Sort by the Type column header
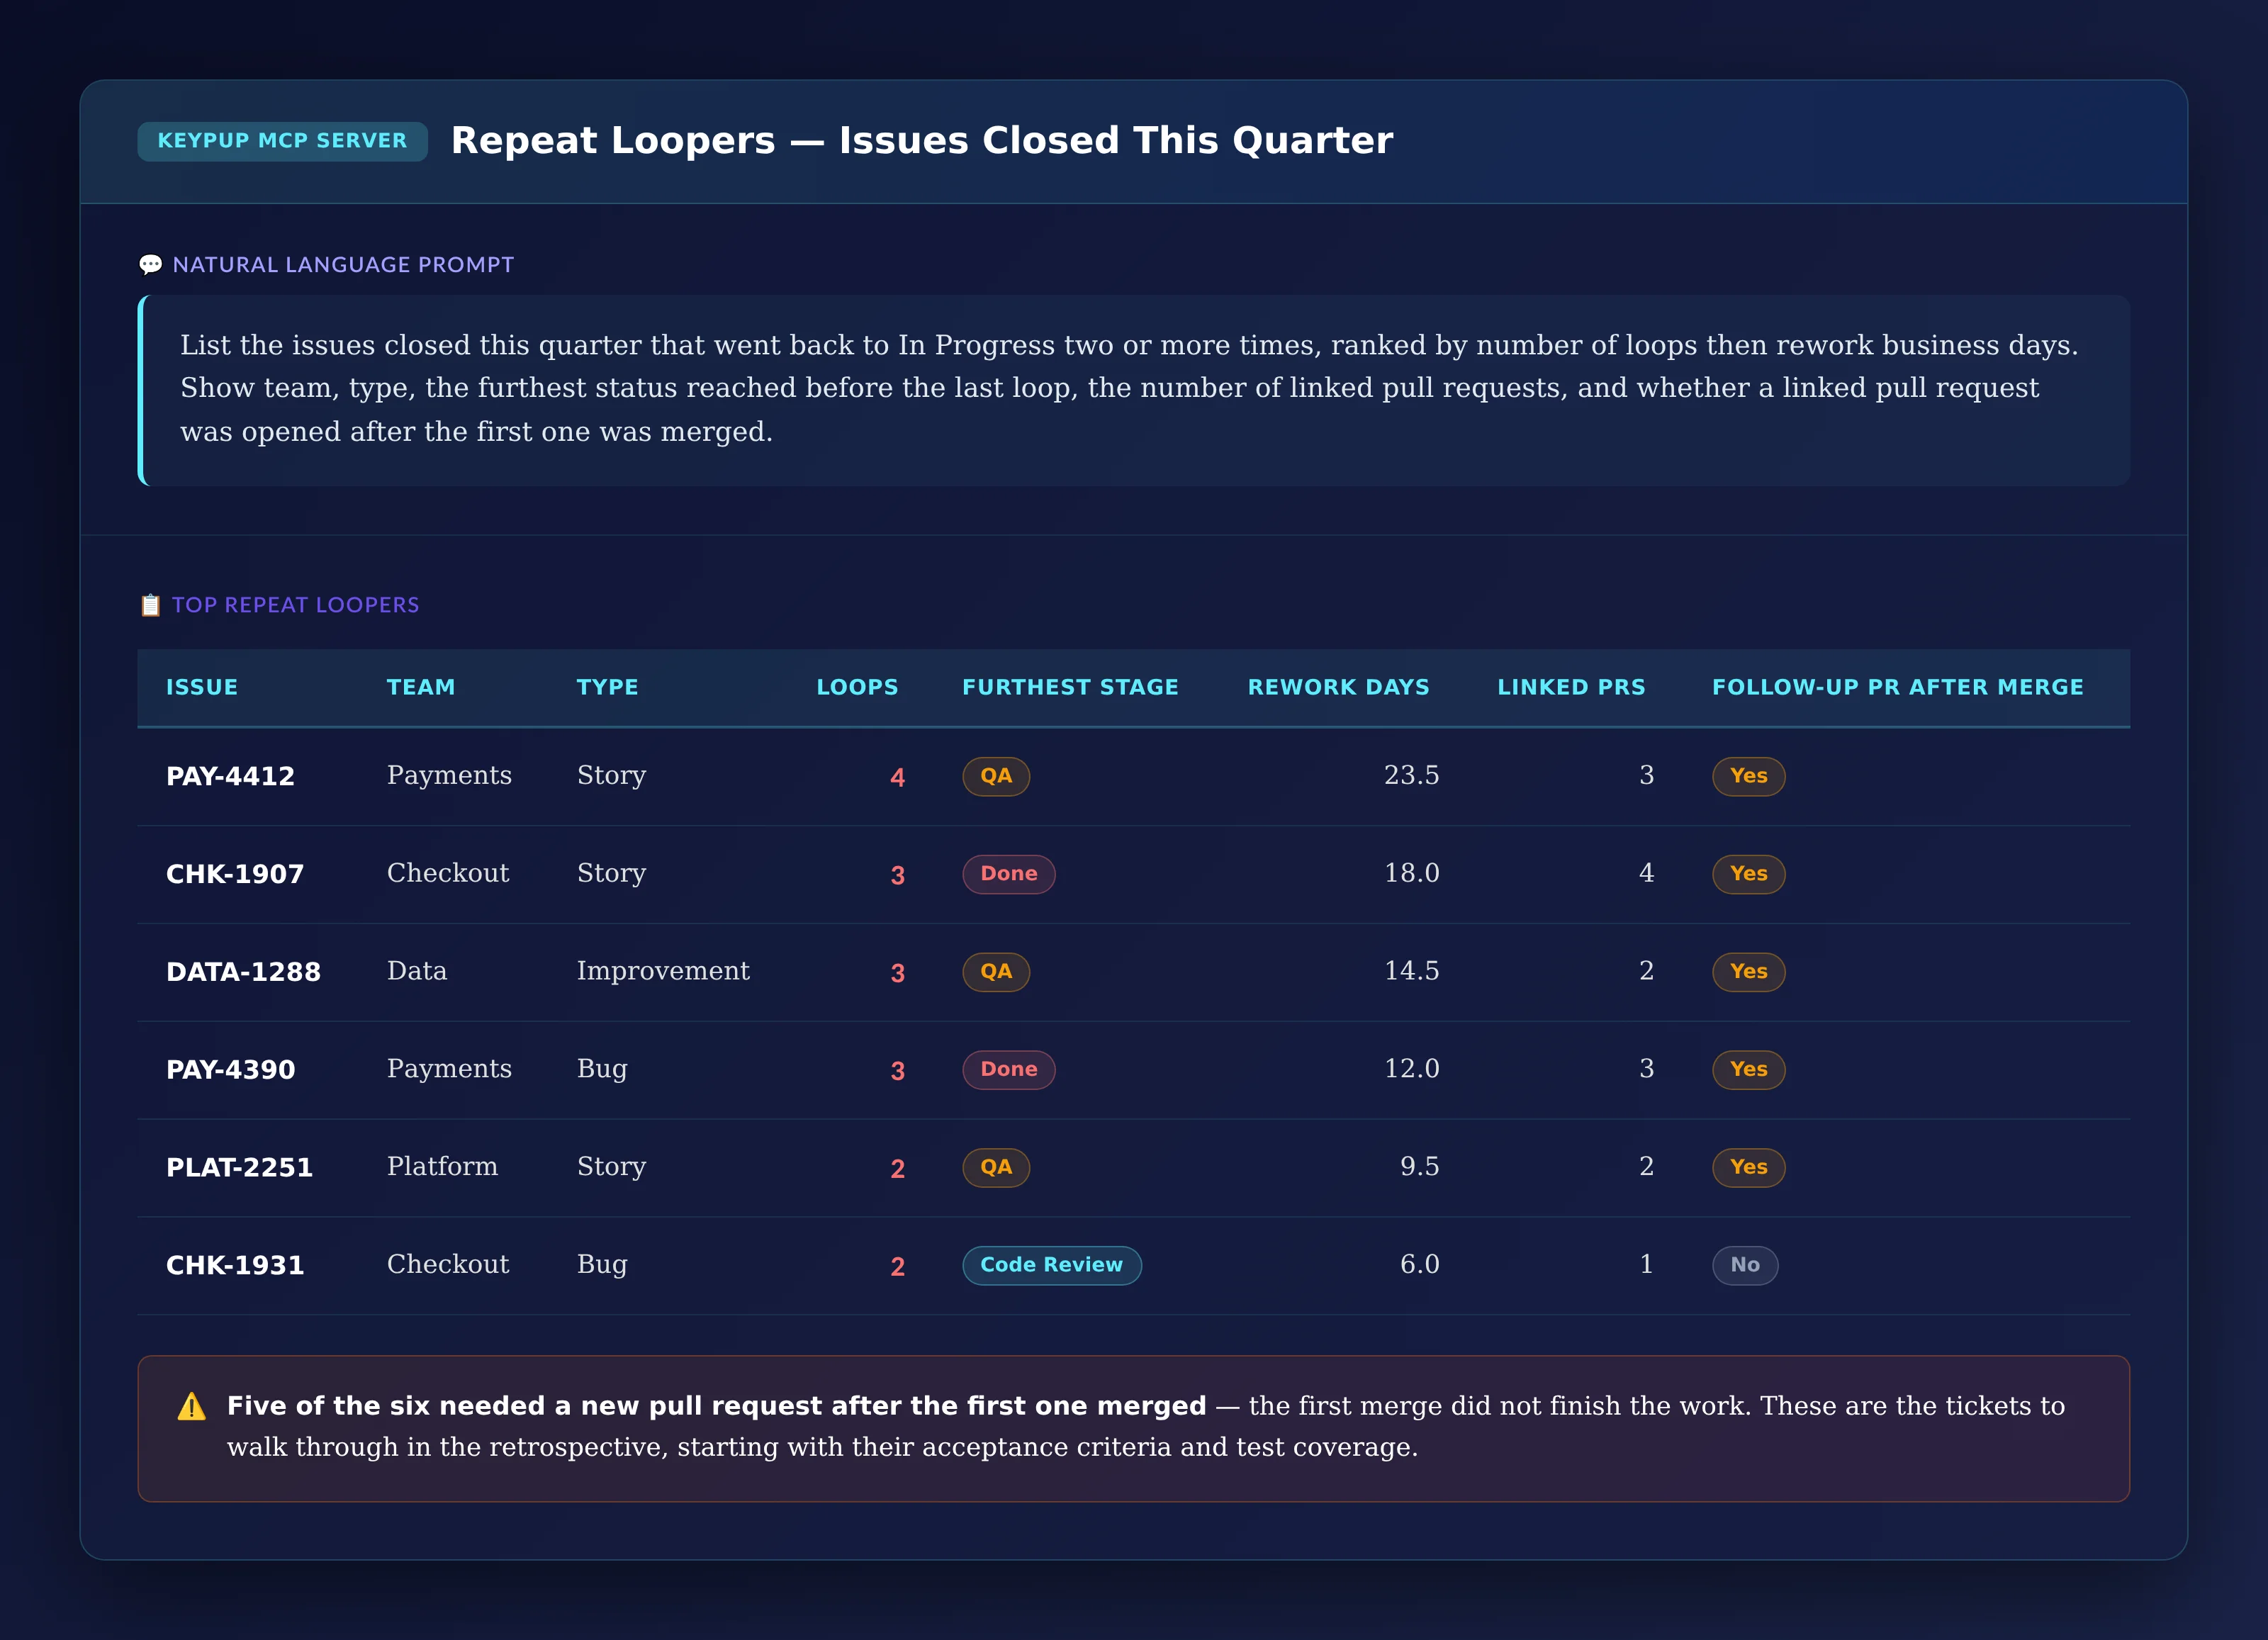Screen dimensions: 2268x1640 point(607,687)
